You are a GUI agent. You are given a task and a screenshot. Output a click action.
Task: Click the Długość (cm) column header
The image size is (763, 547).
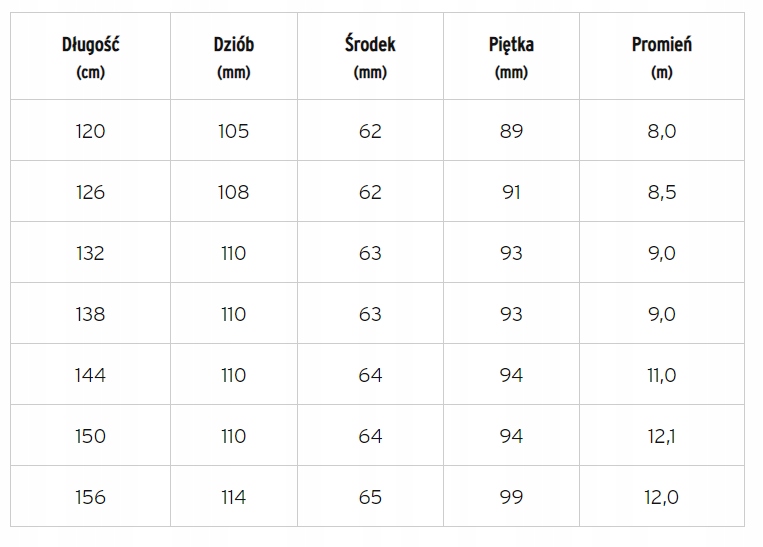click(90, 56)
